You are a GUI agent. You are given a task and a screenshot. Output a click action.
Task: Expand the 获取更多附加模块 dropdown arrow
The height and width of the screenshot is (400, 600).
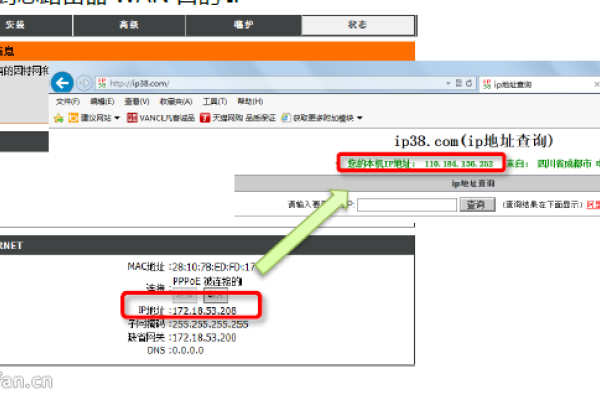click(x=360, y=118)
